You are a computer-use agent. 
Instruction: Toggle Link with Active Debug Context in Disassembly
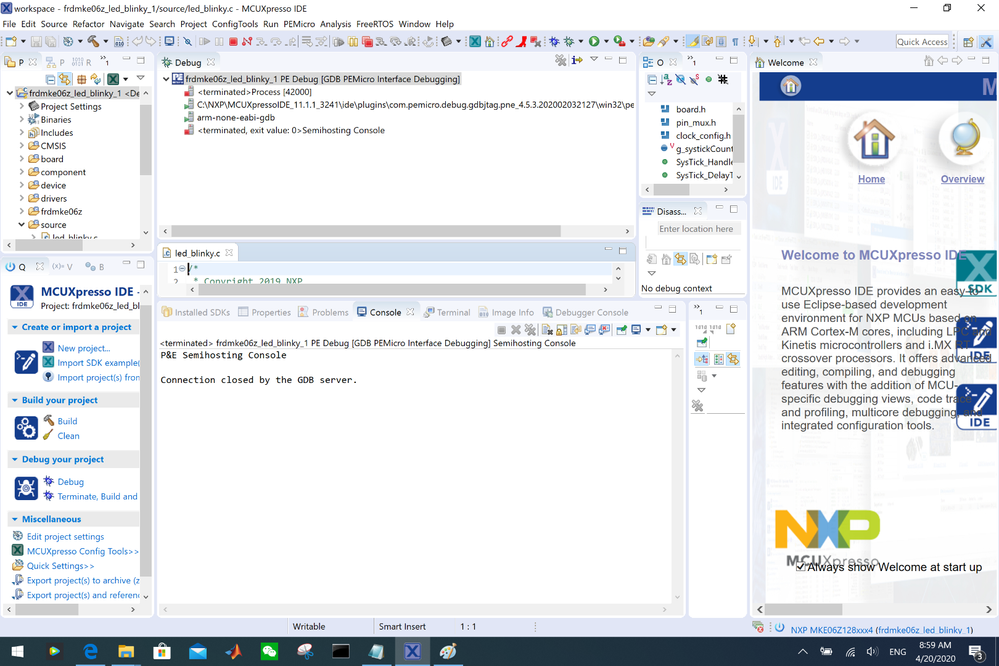(x=680, y=259)
